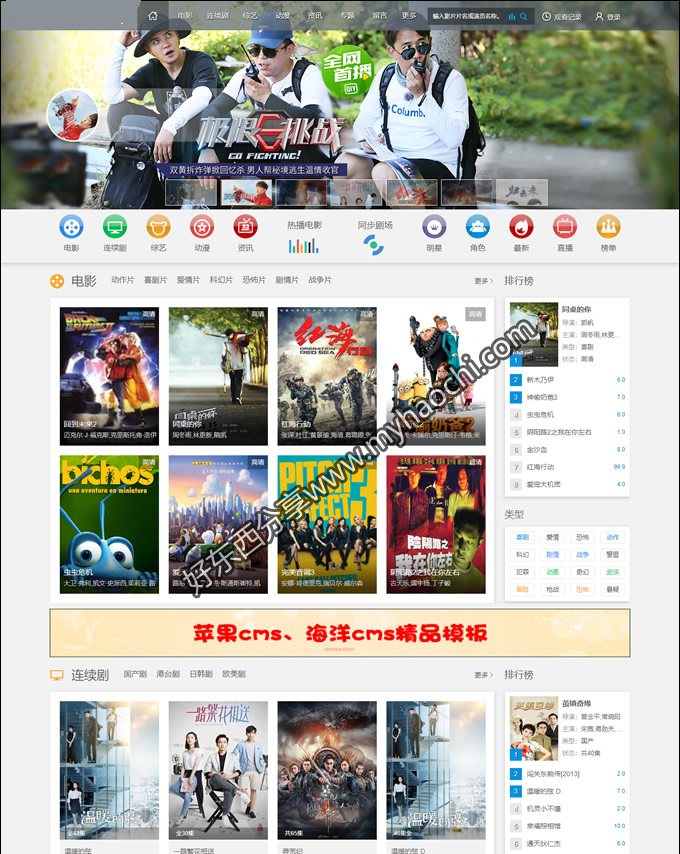Open the purple 明星 crown icon
The image size is (680, 854).
[434, 227]
